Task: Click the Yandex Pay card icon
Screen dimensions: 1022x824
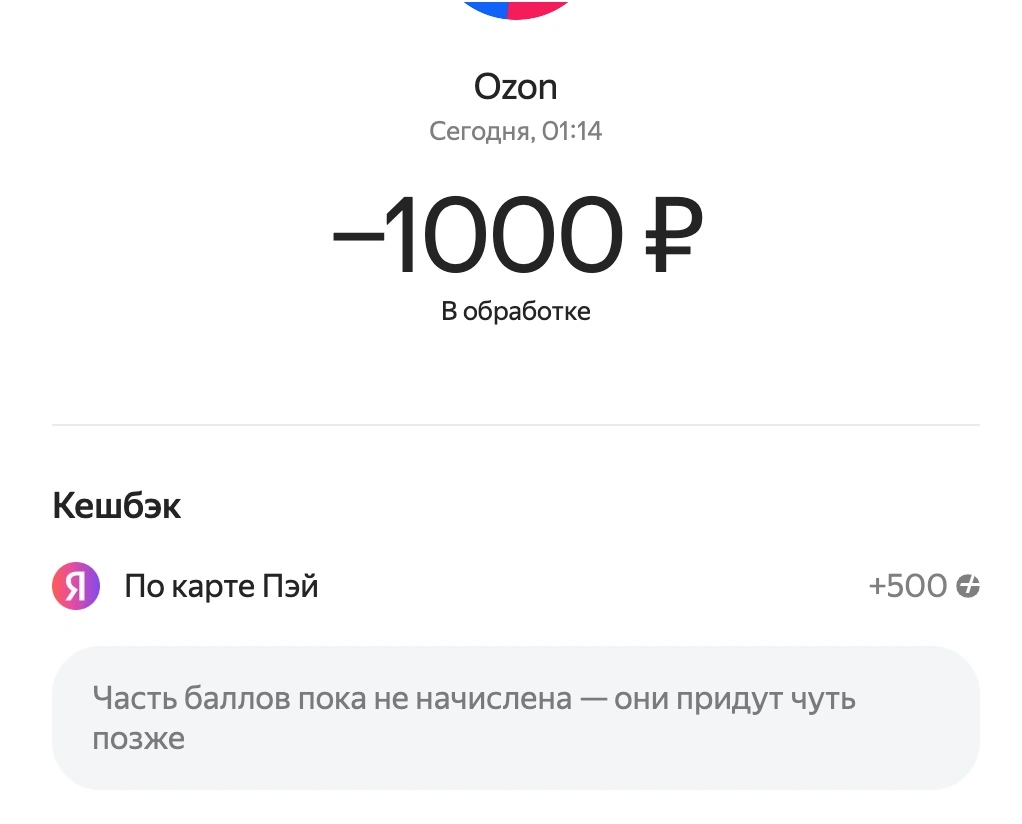Action: [x=76, y=585]
